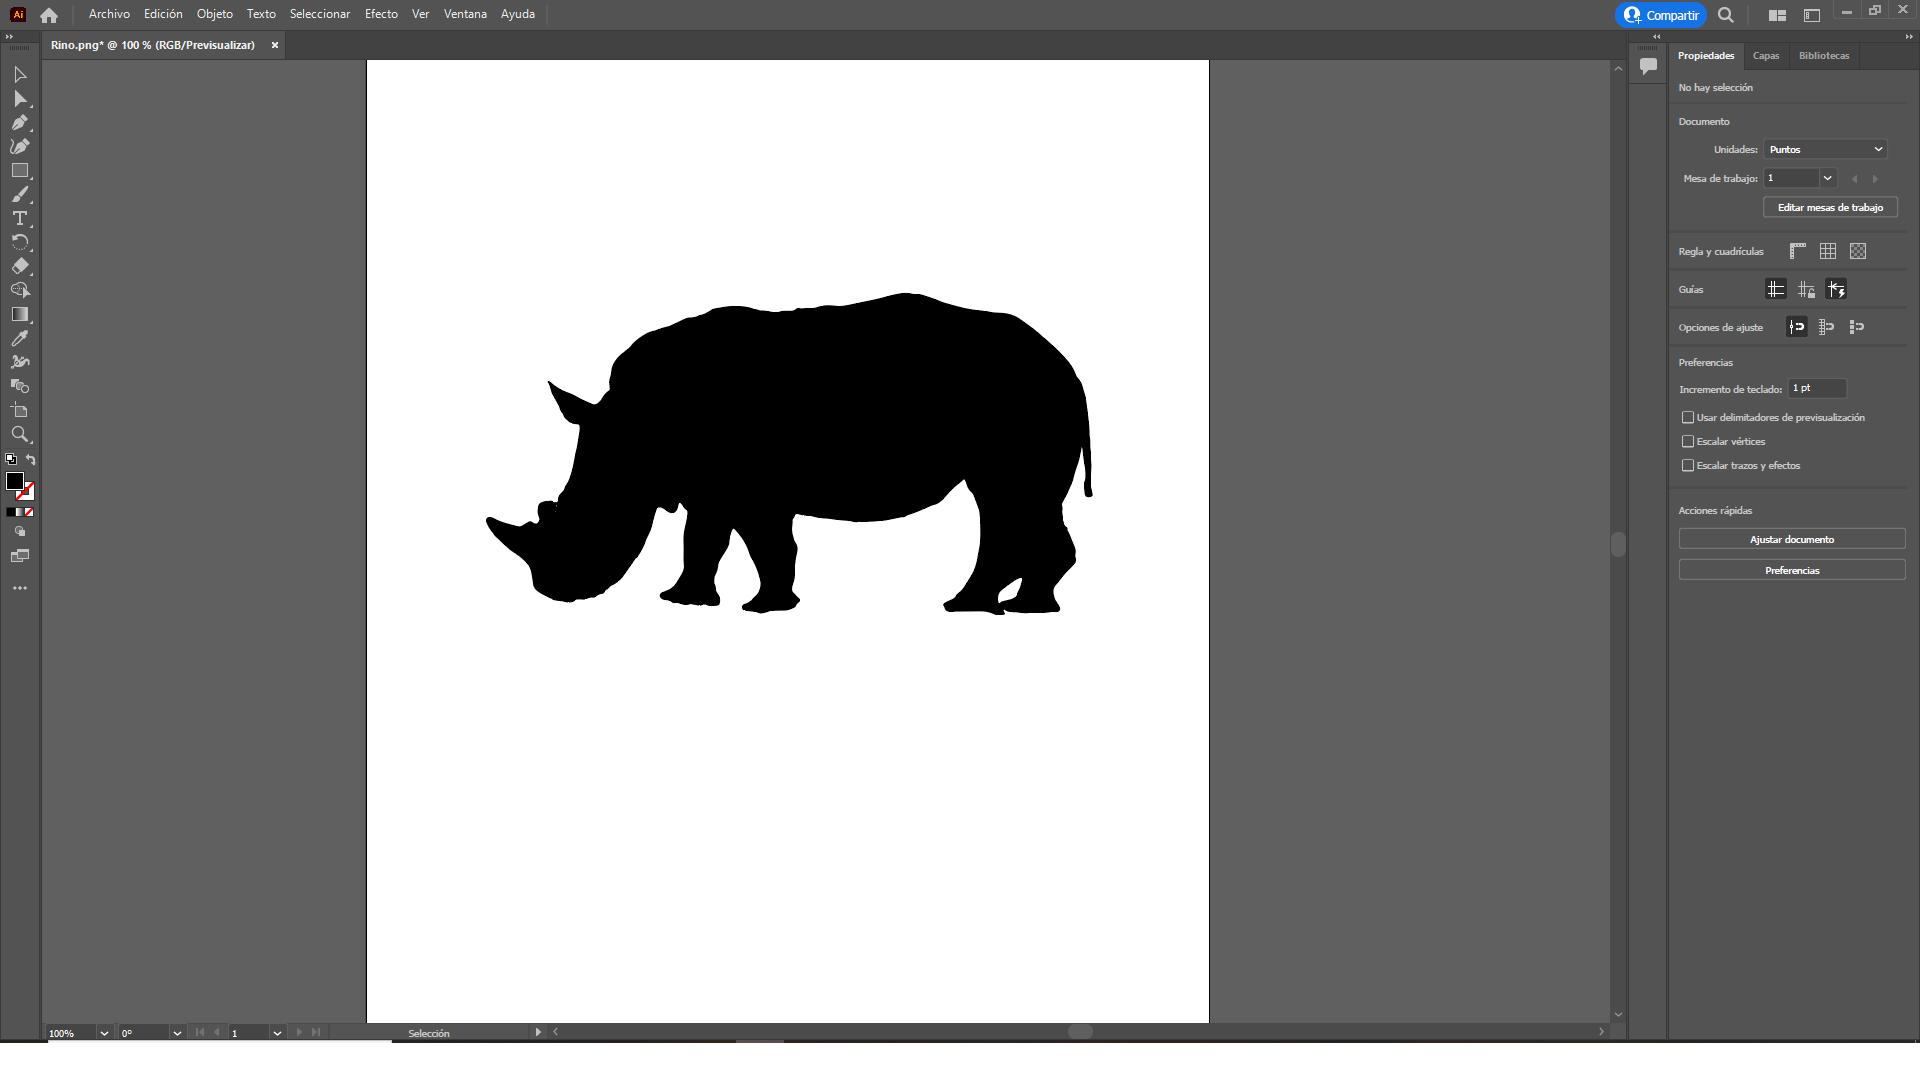Open the zoom level dropdown
Viewport: 1920px width, 1080px height.
pyautogui.click(x=104, y=1033)
